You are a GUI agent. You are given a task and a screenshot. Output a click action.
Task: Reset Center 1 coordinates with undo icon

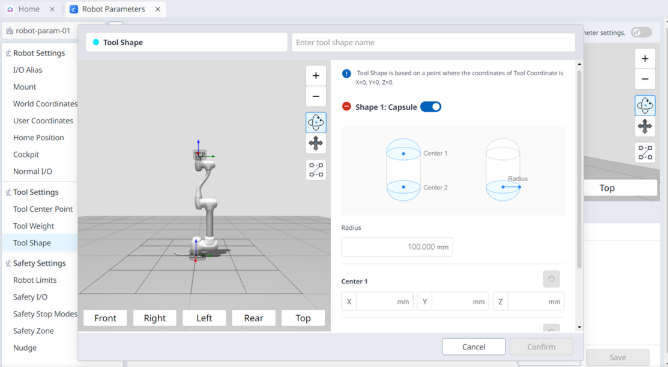pos(551,279)
